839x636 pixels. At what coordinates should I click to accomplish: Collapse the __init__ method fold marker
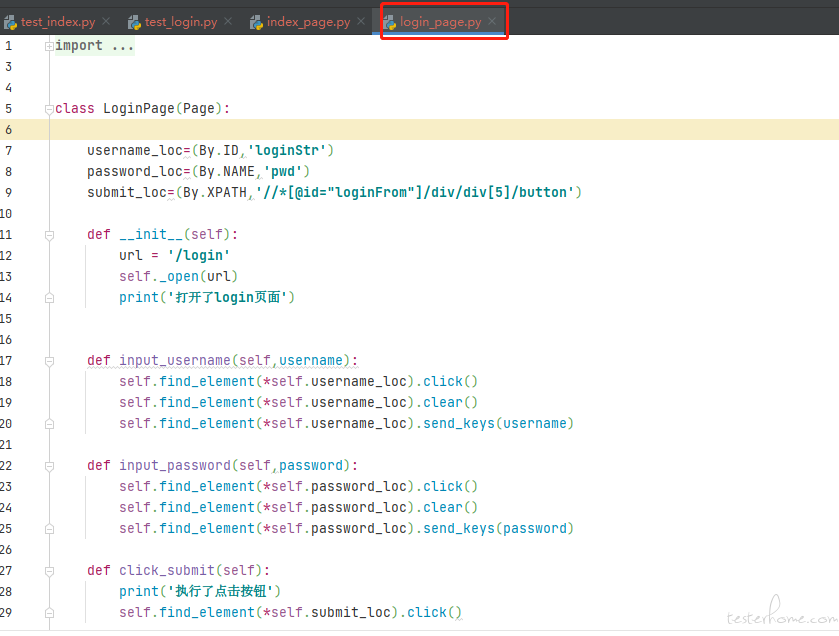(49, 235)
